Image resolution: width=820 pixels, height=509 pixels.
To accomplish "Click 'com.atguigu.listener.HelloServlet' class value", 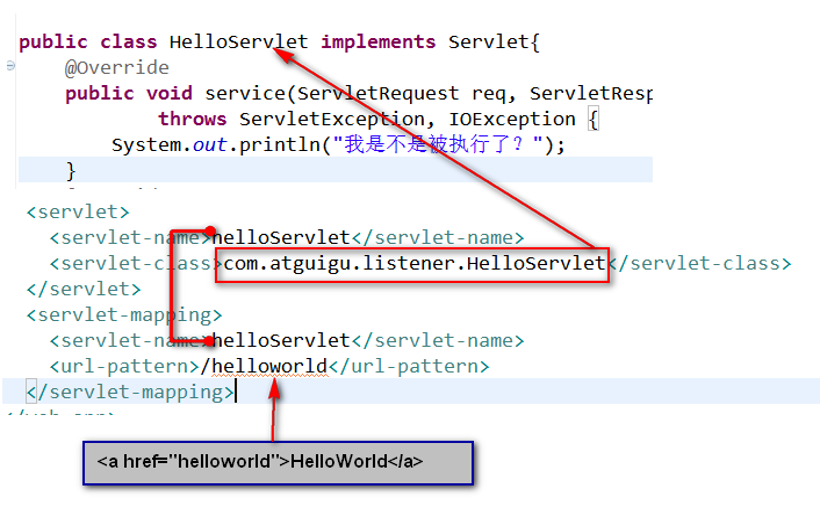I will coord(414,263).
